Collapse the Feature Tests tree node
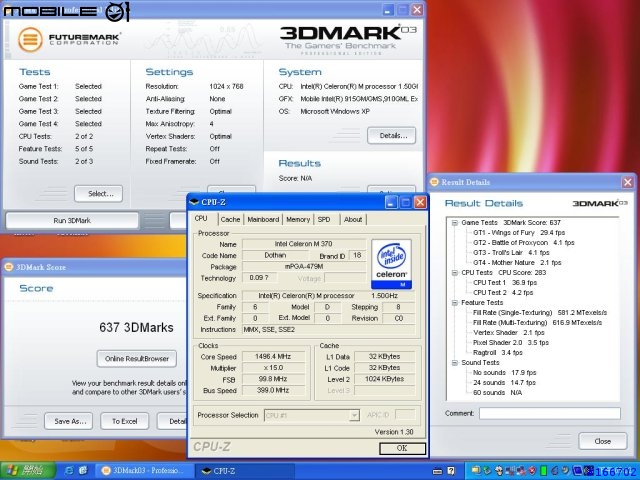Screen dimensions: 640x480 454,303
